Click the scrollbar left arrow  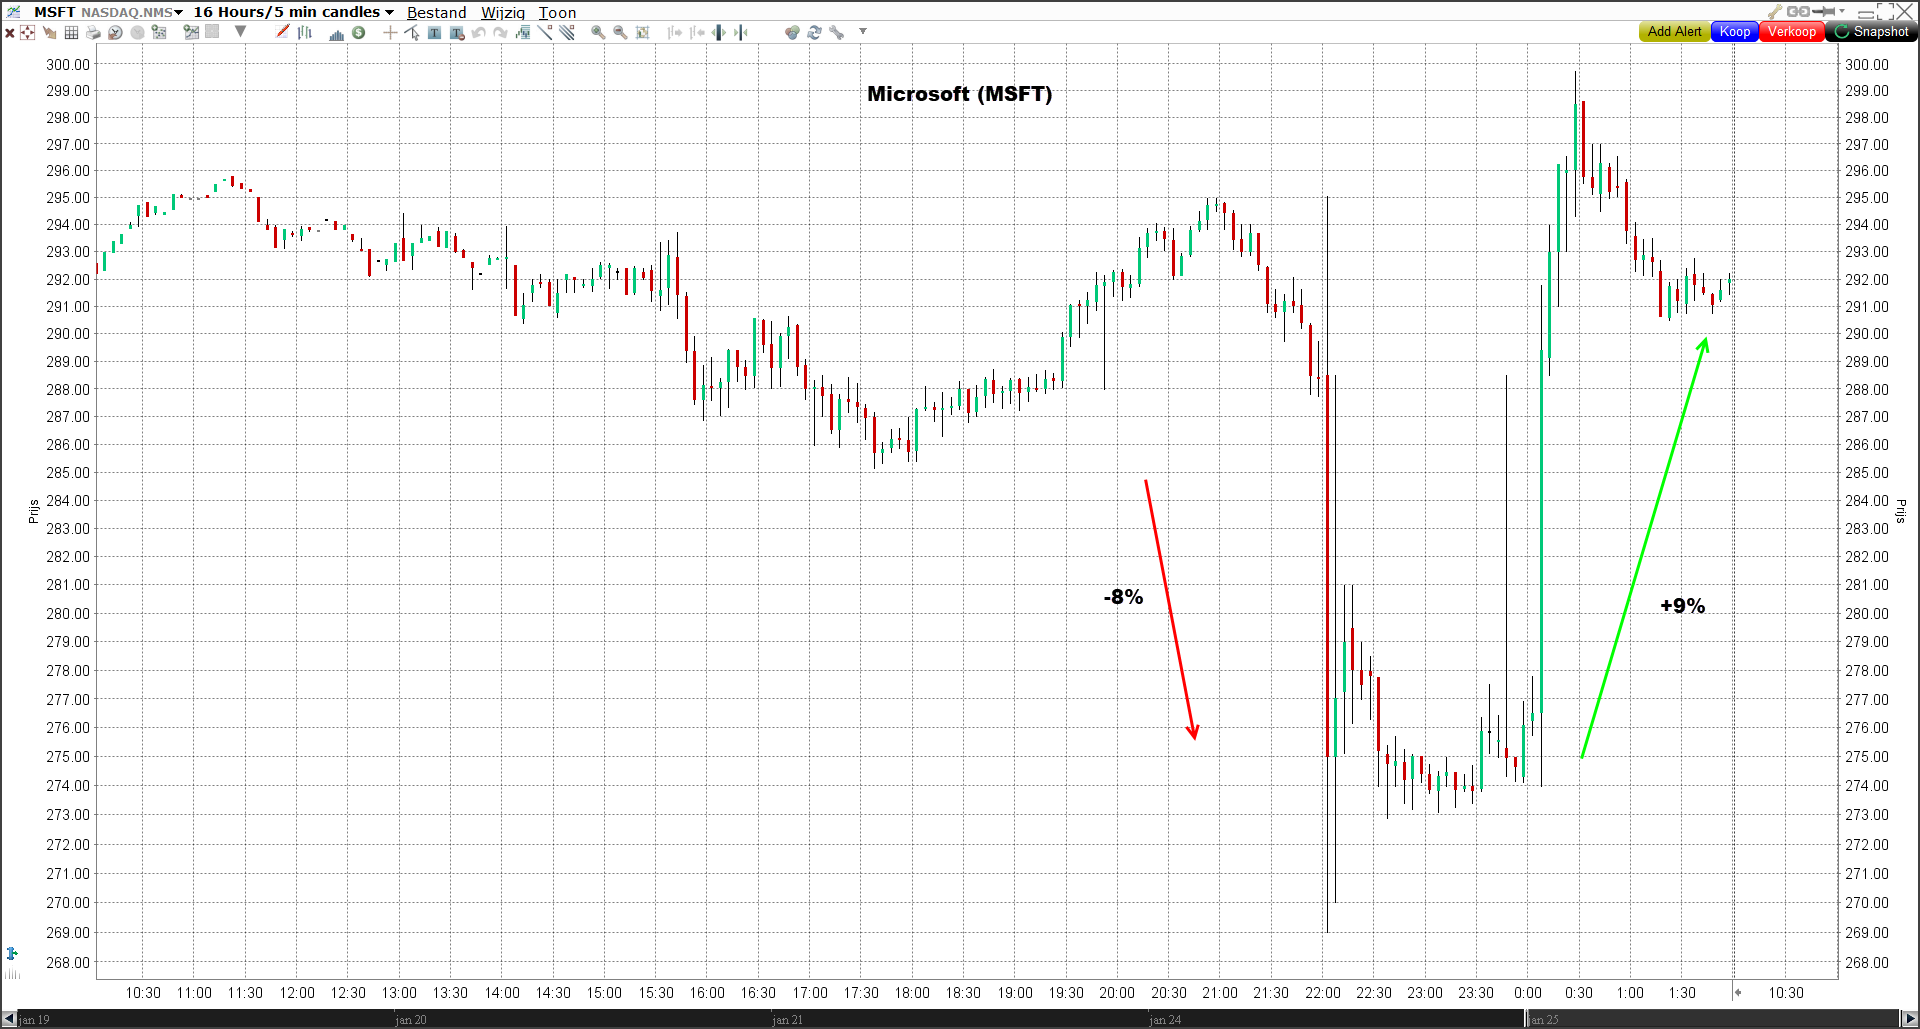tap(9, 1019)
